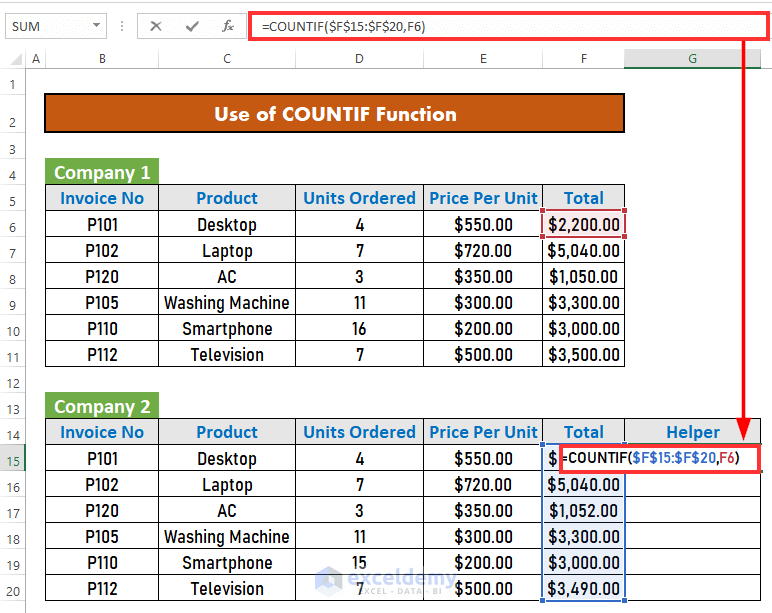The width and height of the screenshot is (772, 613).
Task: Click Television product in row 11
Action: [227, 355]
